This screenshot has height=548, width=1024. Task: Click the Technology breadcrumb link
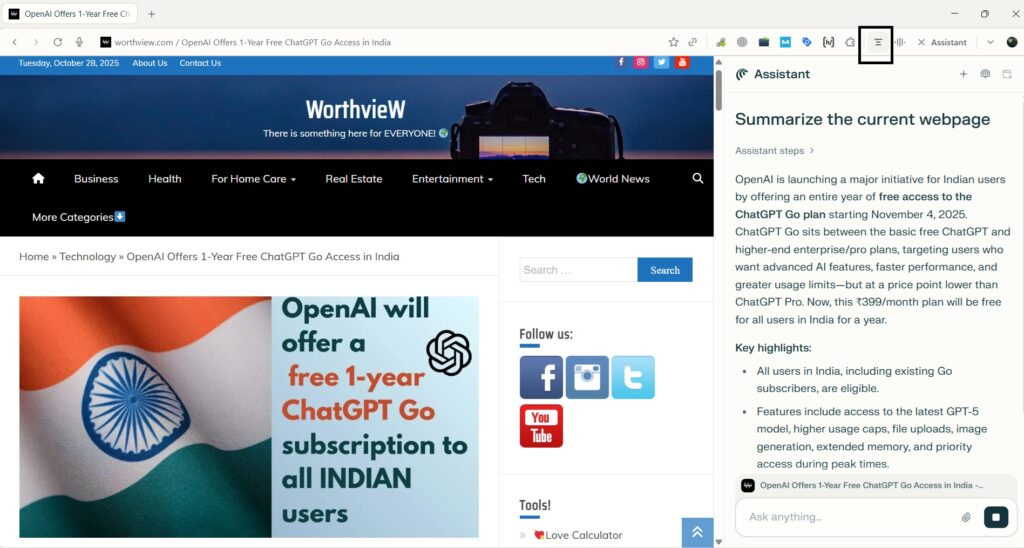pyautogui.click(x=88, y=257)
